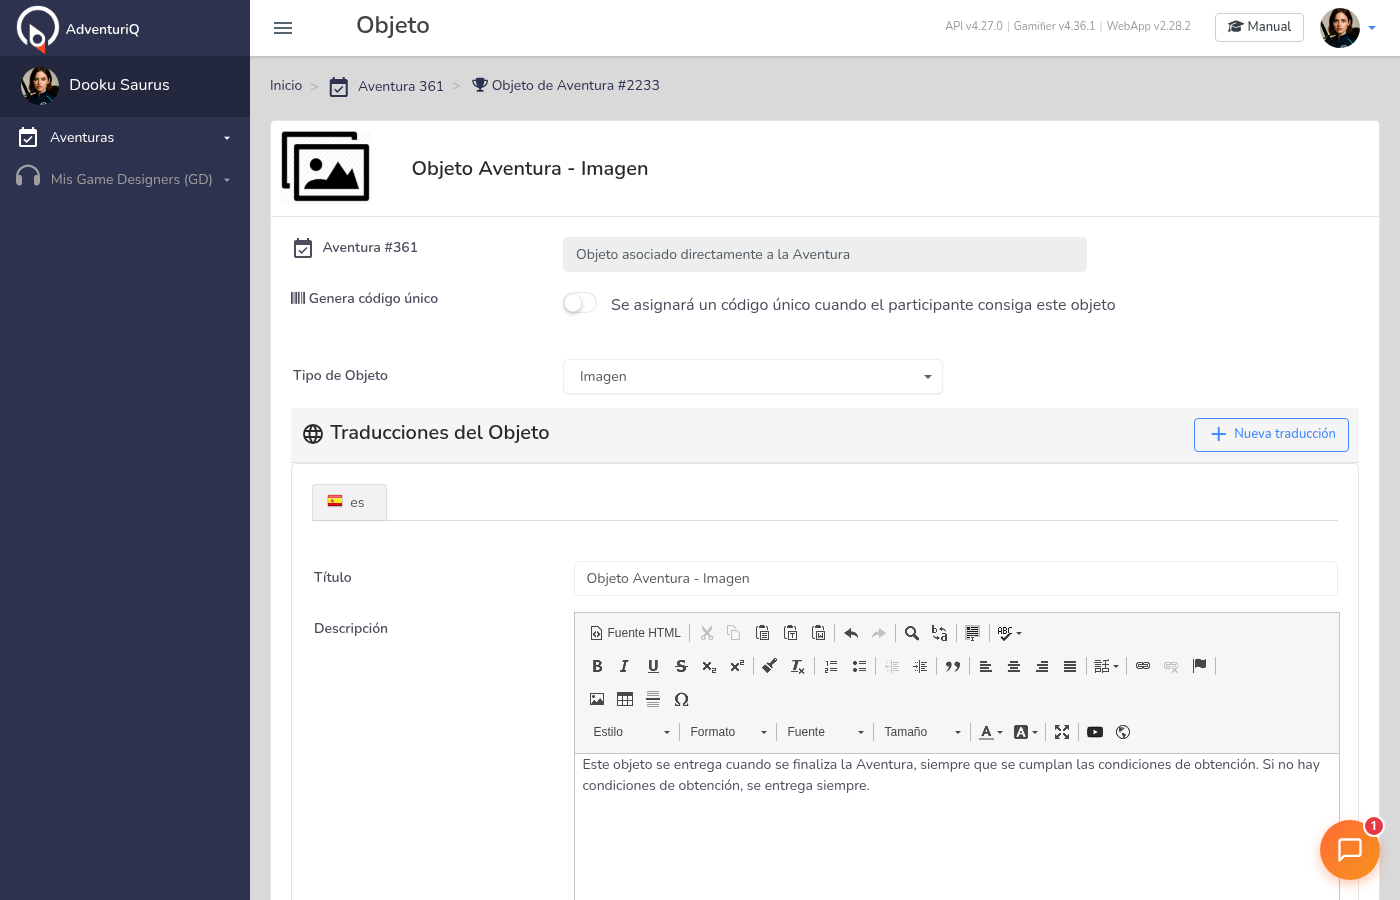Click Objeto de Aventura #2233 breadcrumb
Image resolution: width=1400 pixels, height=900 pixels.
tap(566, 85)
